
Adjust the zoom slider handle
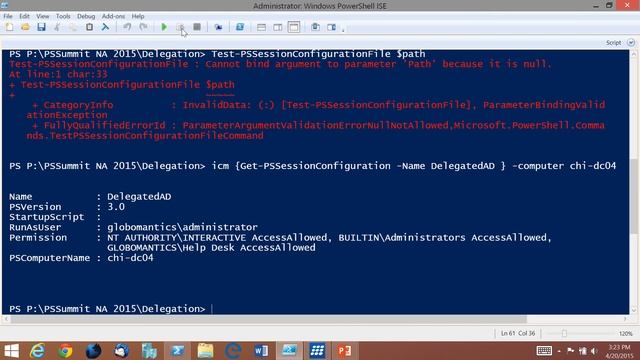coord(564,333)
